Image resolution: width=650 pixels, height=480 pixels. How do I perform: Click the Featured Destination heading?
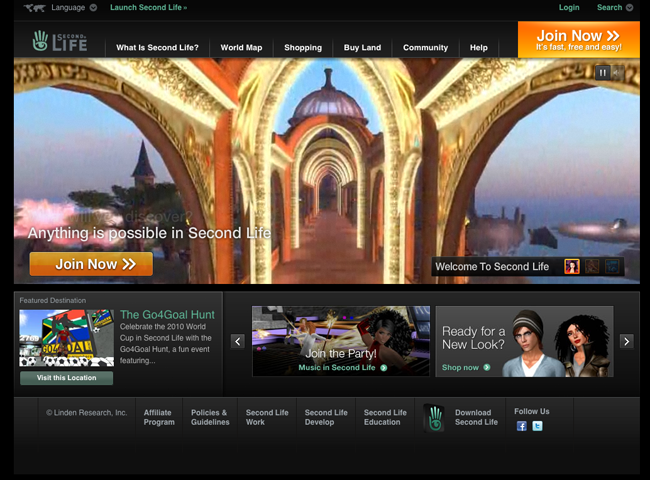pos(53,301)
